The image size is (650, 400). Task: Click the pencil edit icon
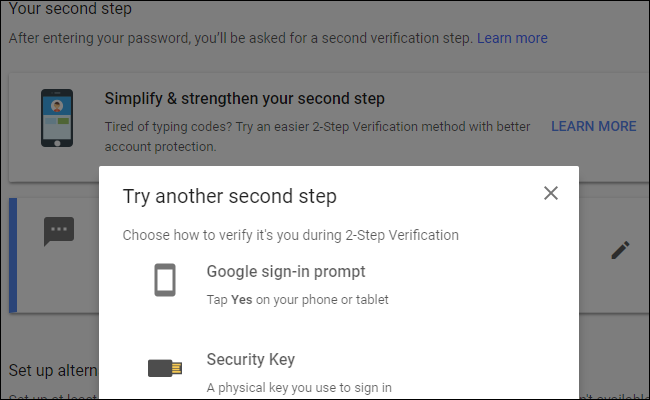[620, 250]
